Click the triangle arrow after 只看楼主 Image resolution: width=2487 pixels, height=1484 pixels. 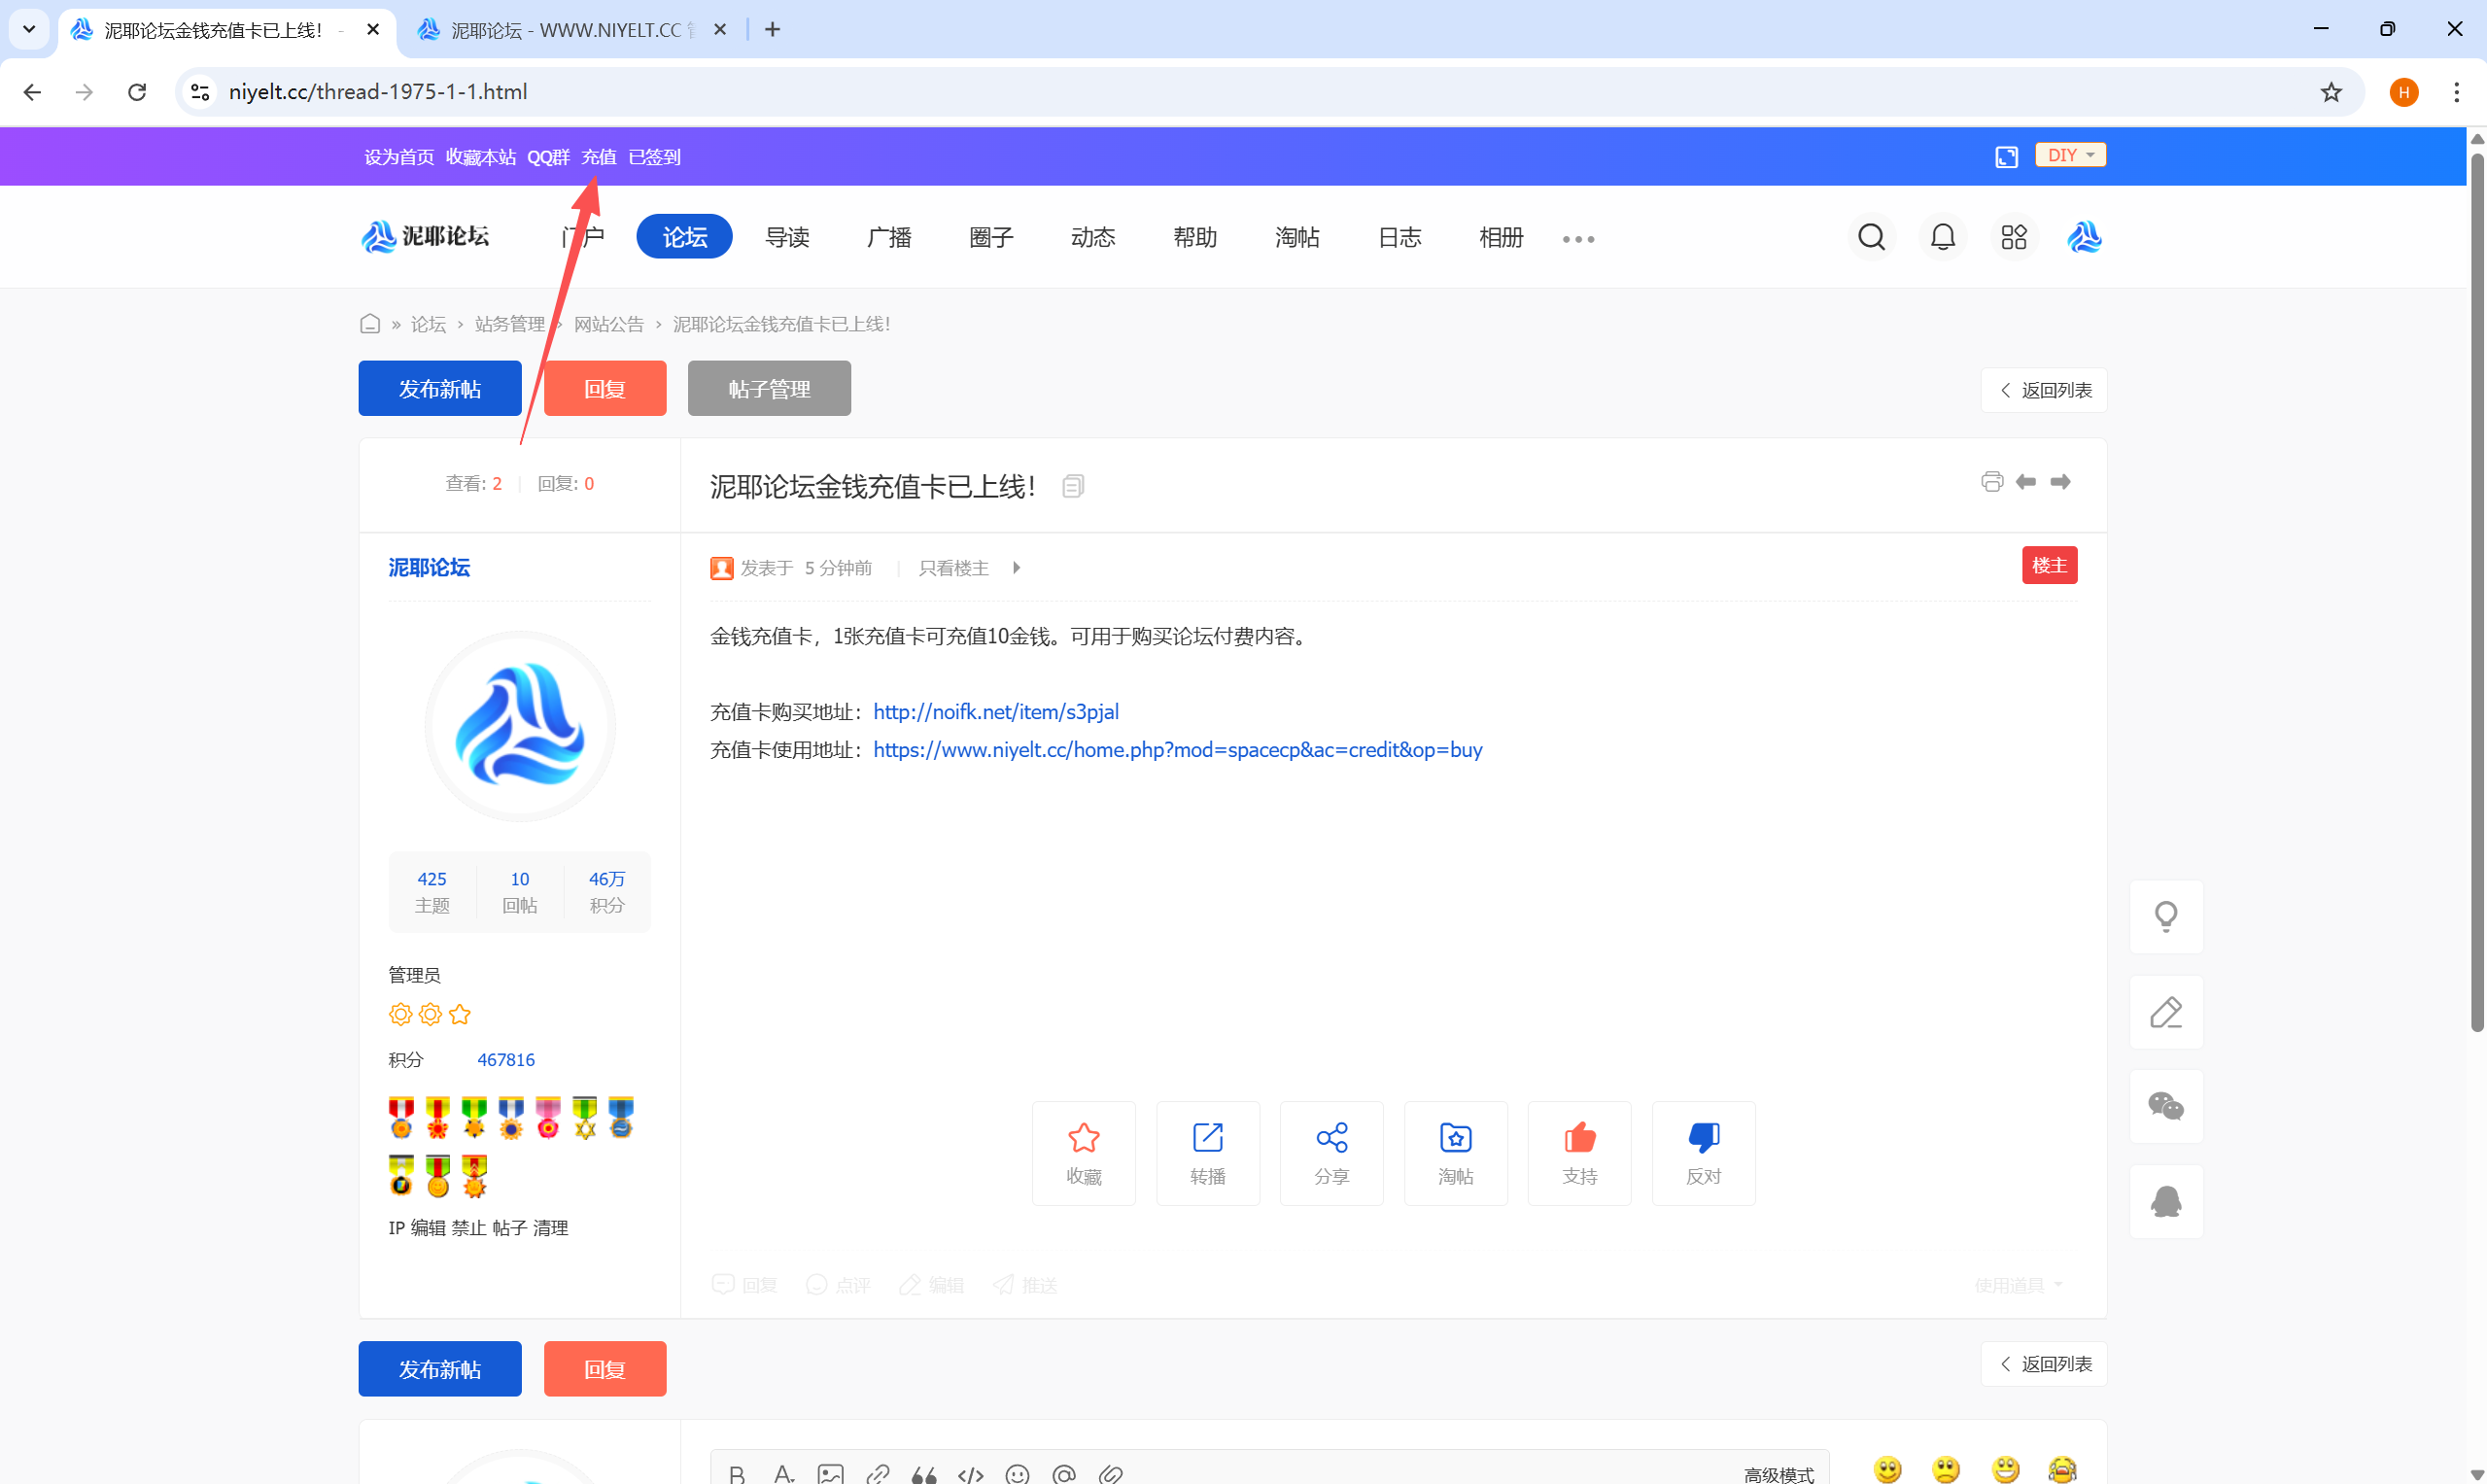(x=1016, y=568)
